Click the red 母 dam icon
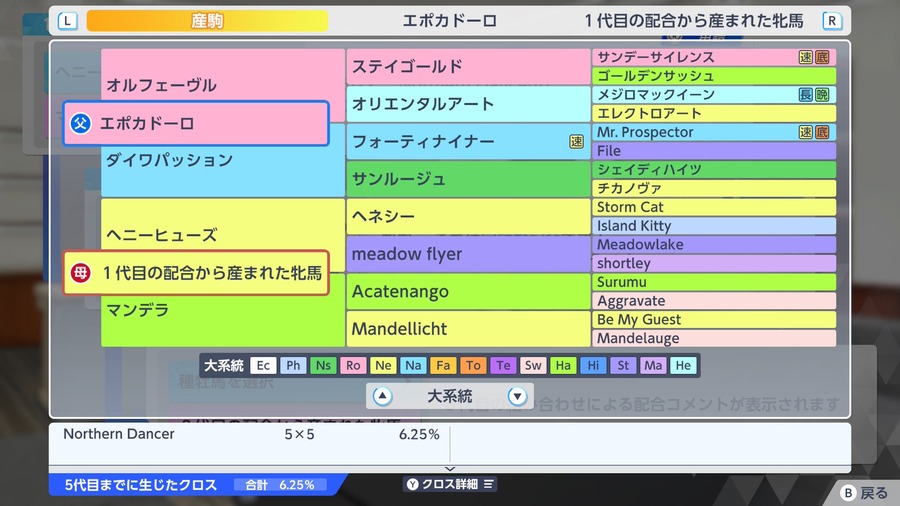Image resolution: width=900 pixels, height=506 pixels. pyautogui.click(x=80, y=273)
